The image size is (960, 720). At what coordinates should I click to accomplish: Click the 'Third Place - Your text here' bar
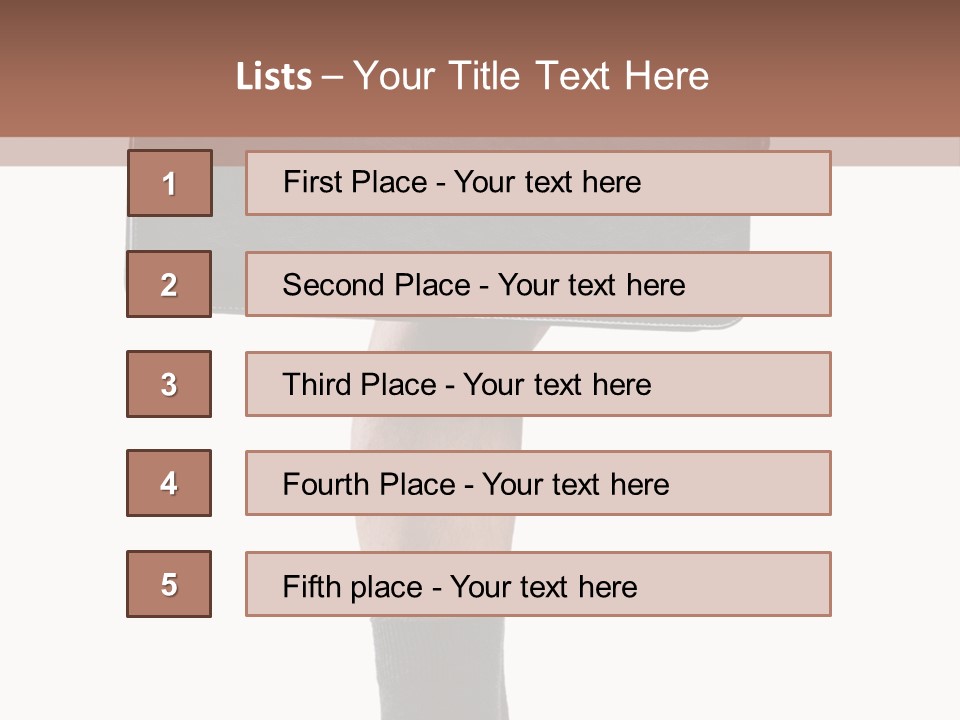[x=538, y=384]
